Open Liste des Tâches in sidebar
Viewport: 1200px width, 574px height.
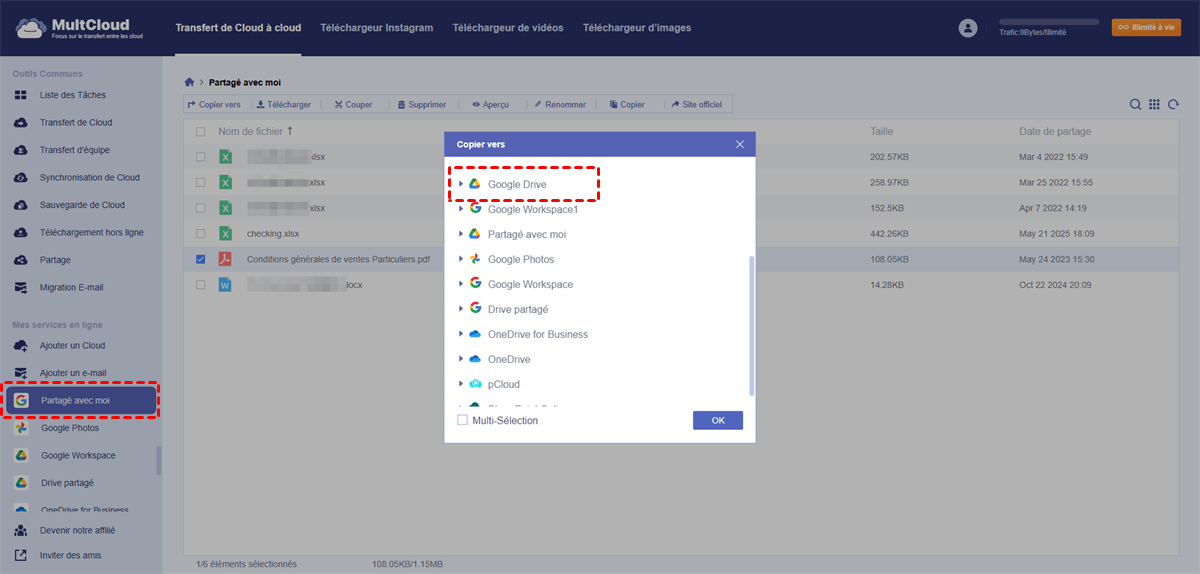coord(72,95)
